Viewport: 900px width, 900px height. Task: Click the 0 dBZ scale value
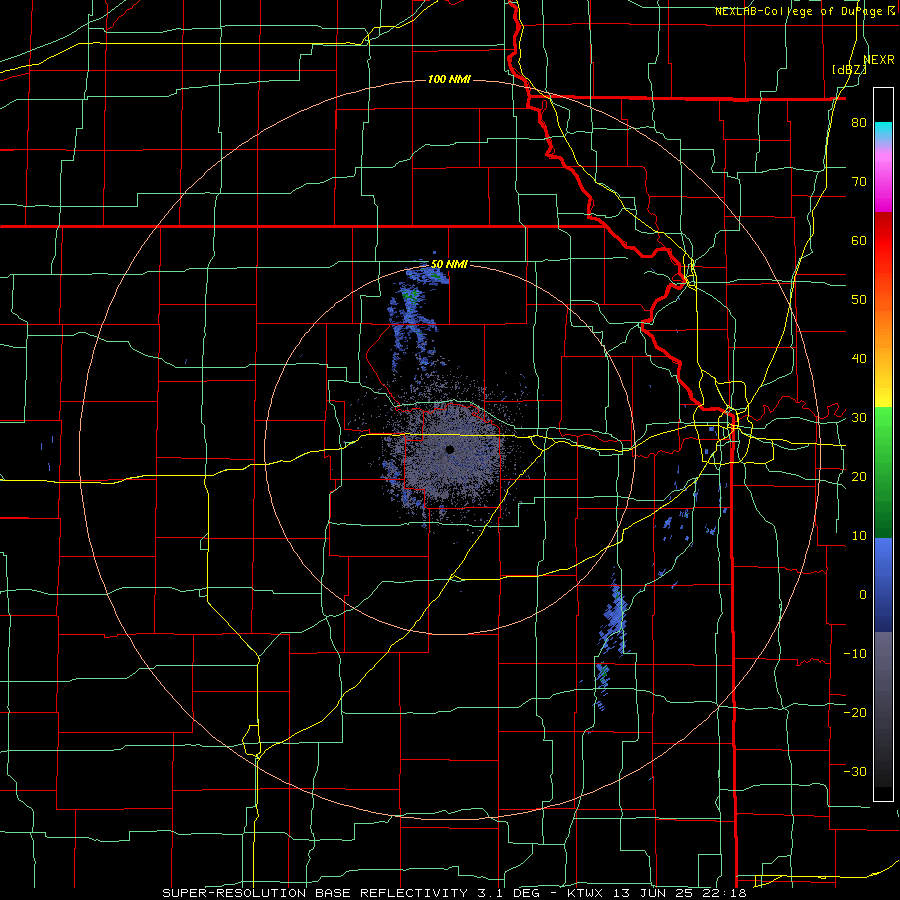pyautogui.click(x=863, y=595)
